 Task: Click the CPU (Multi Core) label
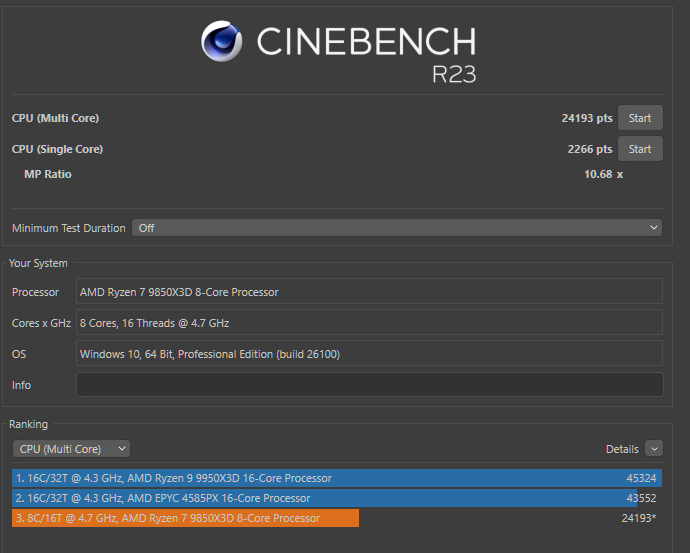tap(55, 118)
